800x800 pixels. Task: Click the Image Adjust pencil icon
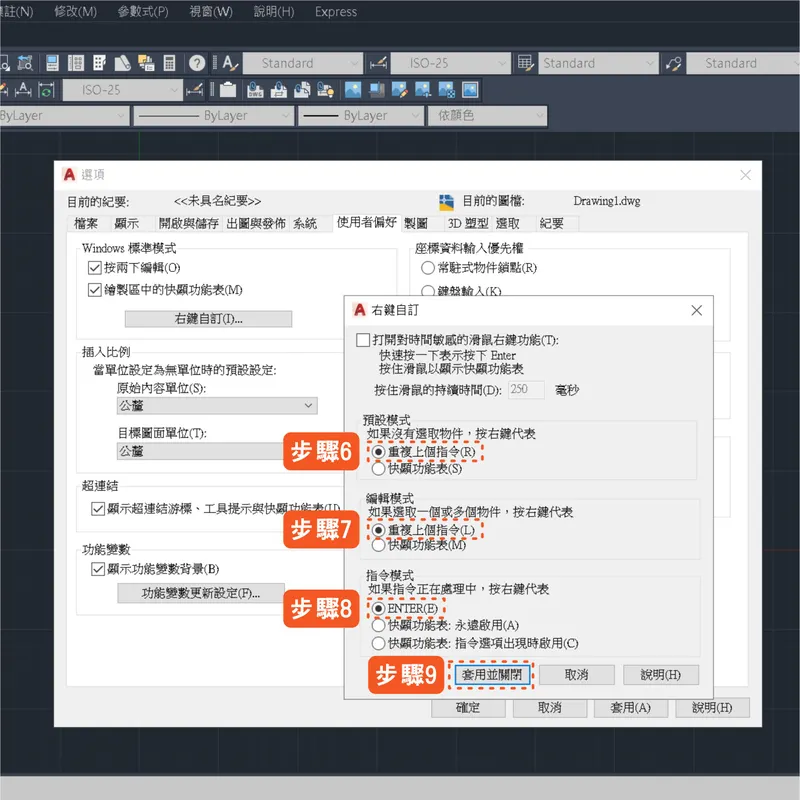tap(400, 90)
